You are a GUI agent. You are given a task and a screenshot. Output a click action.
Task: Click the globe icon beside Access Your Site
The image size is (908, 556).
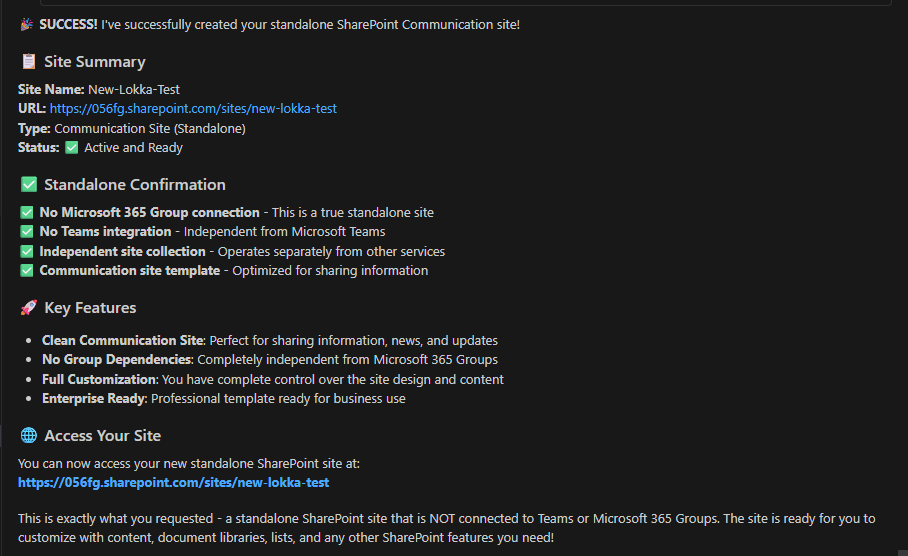point(28,436)
